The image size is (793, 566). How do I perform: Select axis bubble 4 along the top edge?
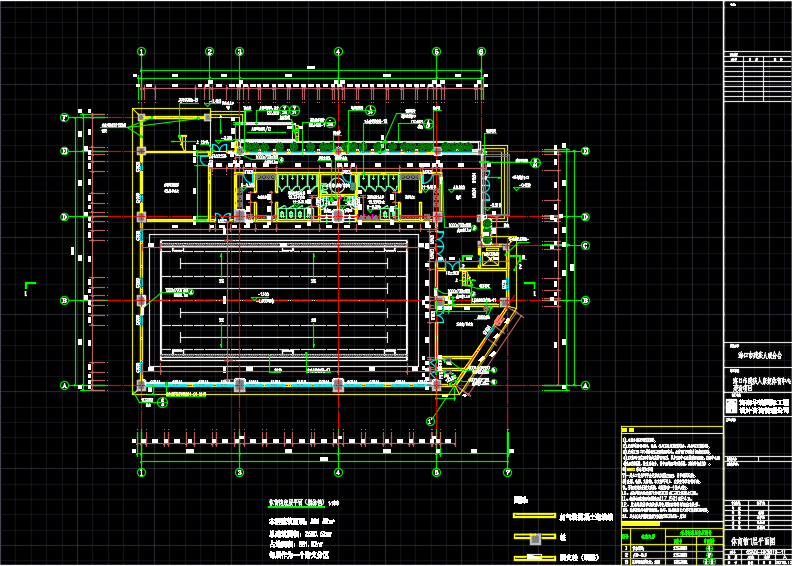click(338, 52)
